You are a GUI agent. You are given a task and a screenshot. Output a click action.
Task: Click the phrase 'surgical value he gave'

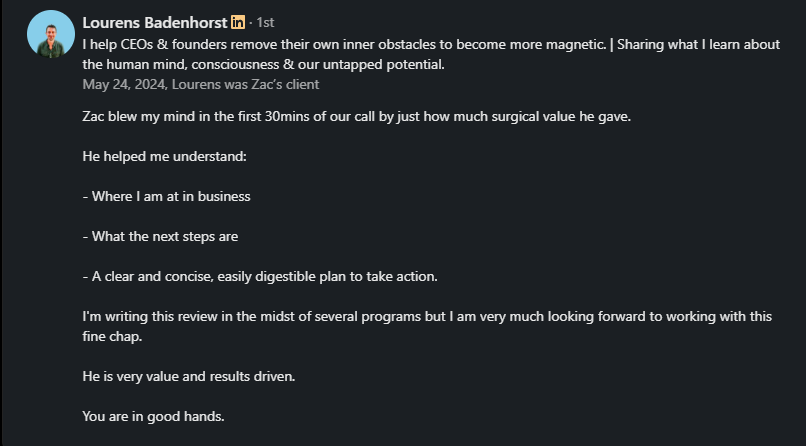click(560, 117)
